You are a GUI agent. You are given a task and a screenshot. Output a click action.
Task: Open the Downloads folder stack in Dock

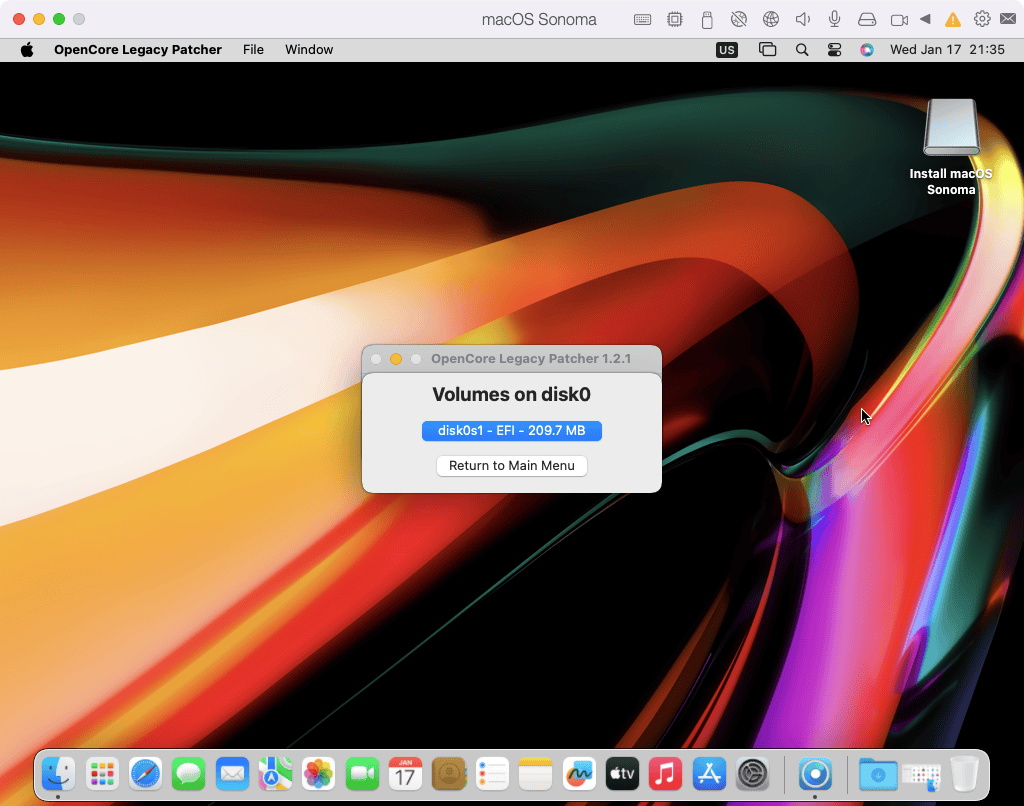click(x=878, y=773)
